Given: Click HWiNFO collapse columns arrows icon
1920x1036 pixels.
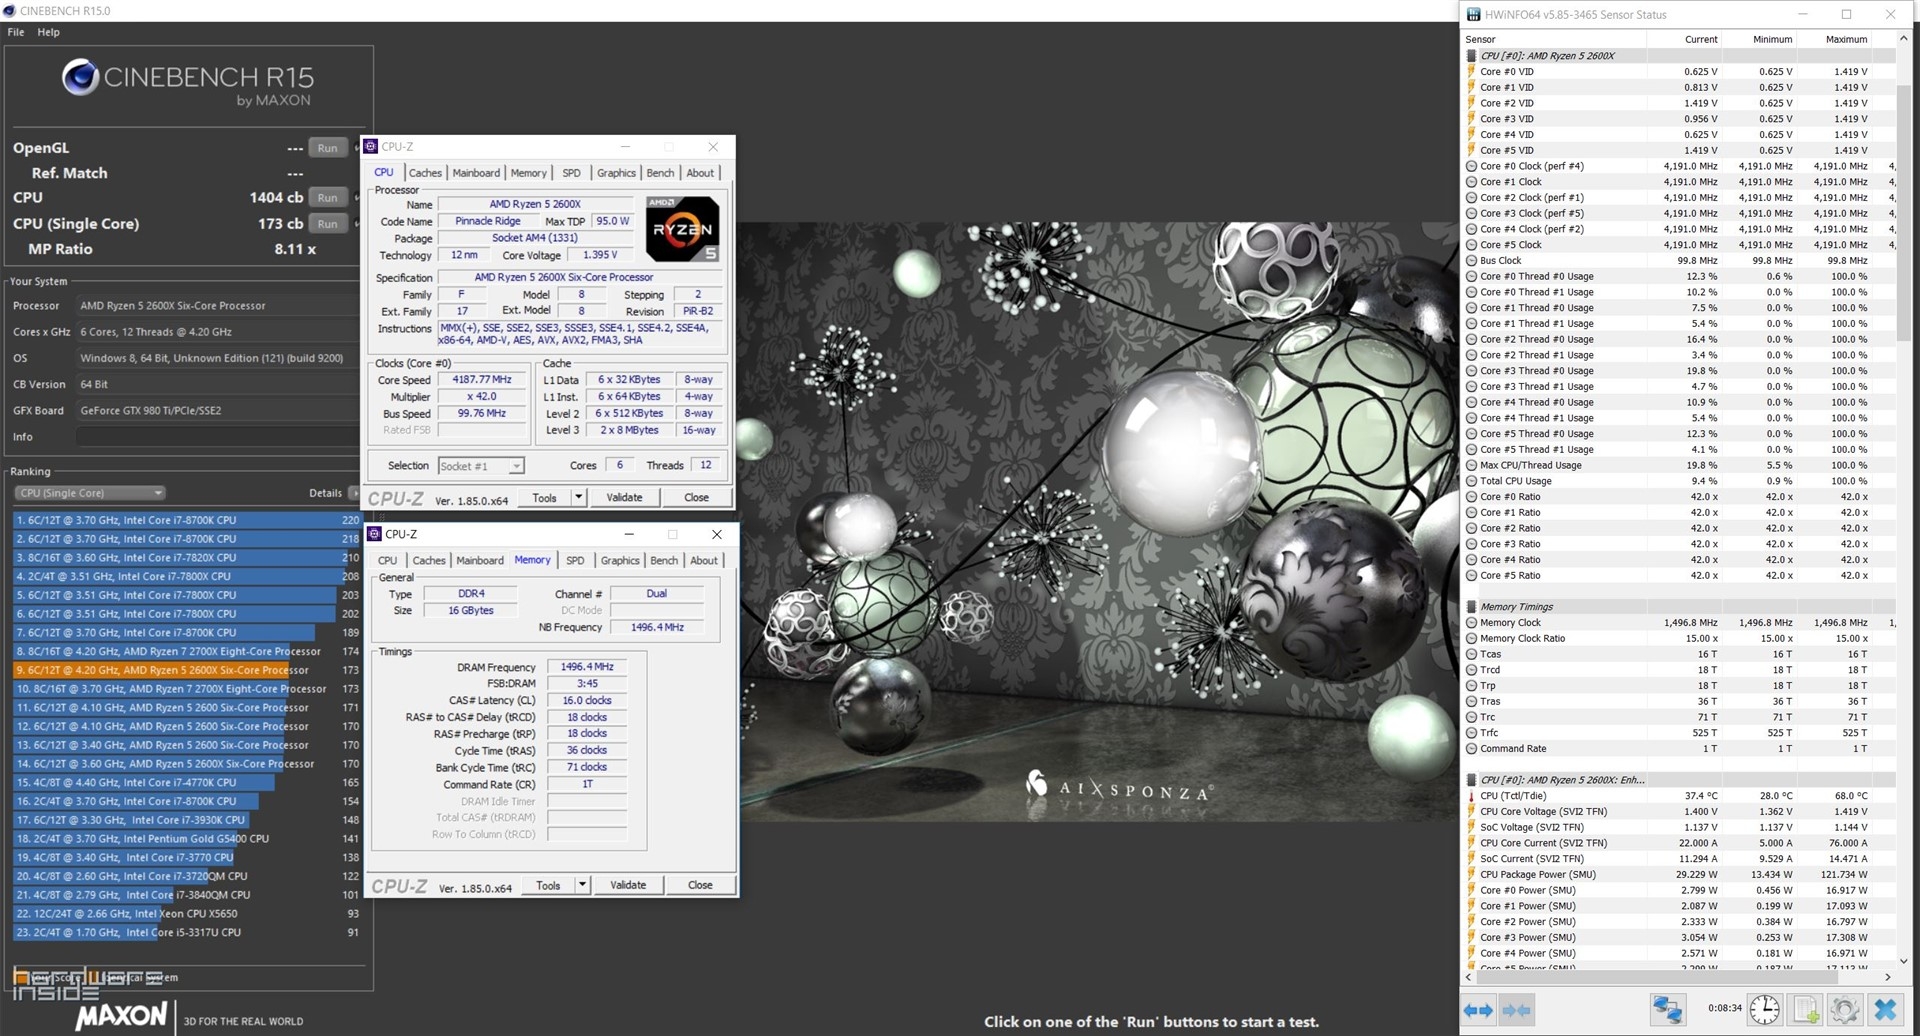Looking at the screenshot, I should click(x=1516, y=1010).
